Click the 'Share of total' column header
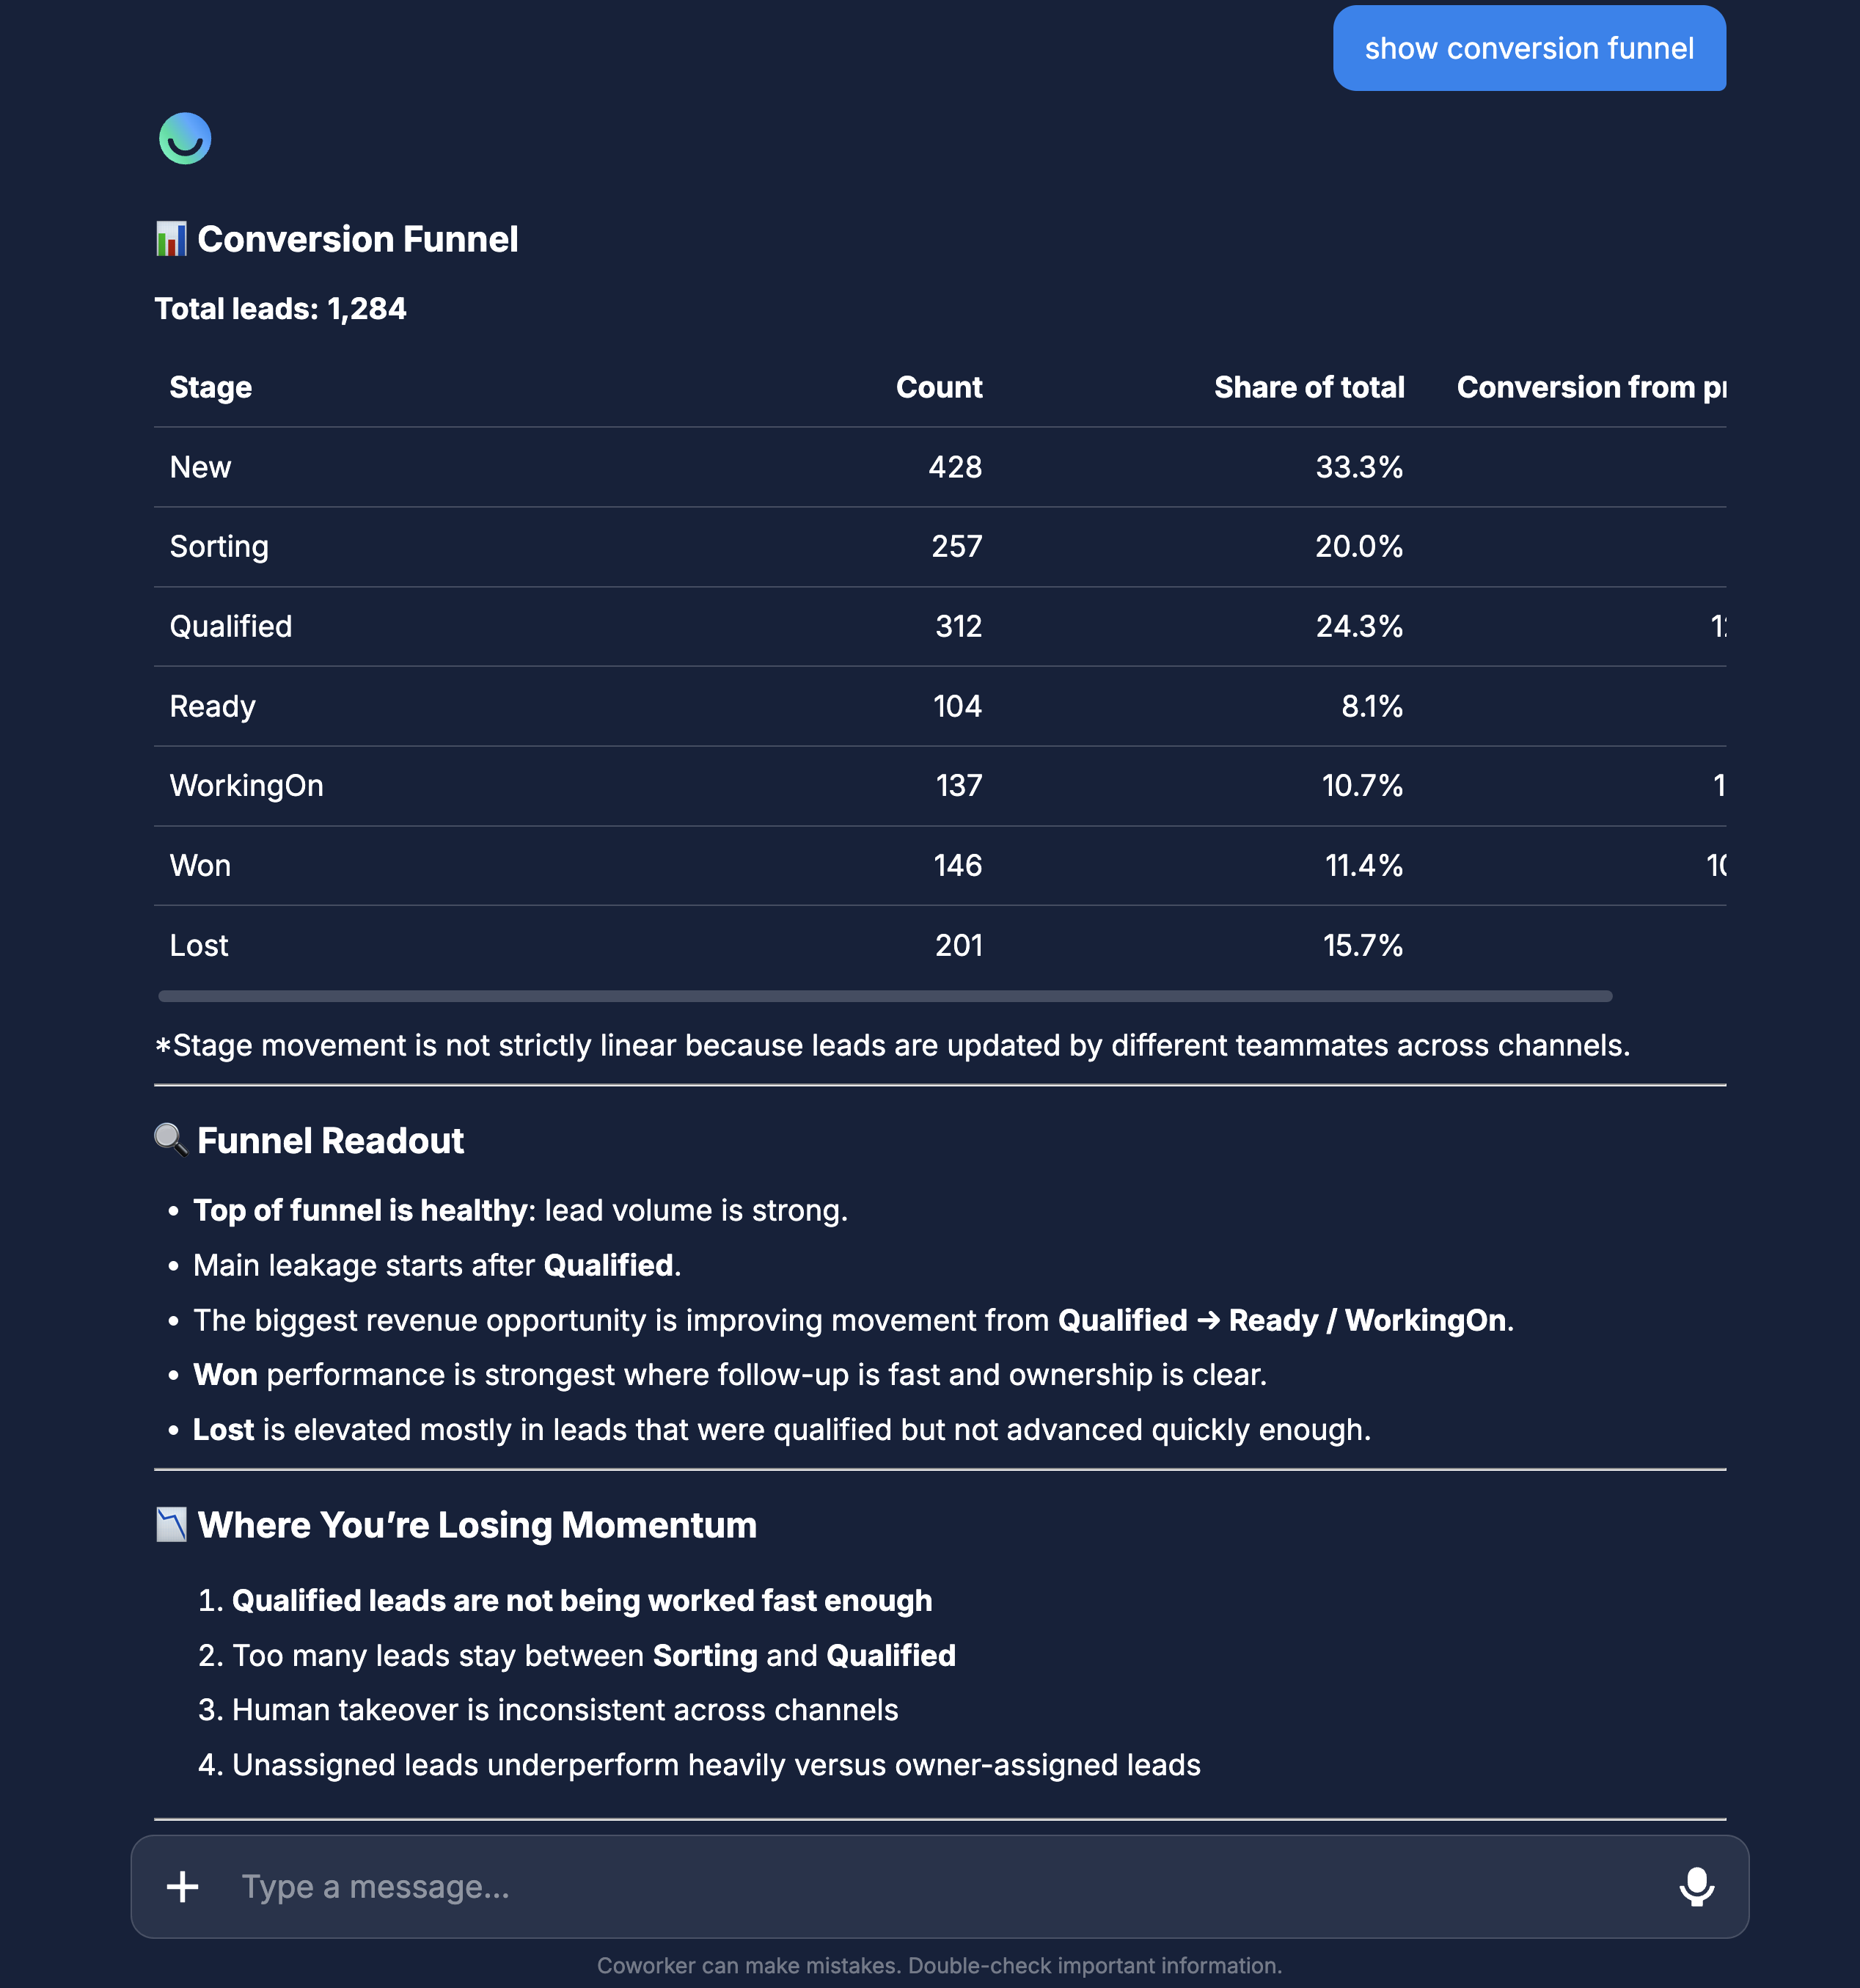 (x=1309, y=387)
